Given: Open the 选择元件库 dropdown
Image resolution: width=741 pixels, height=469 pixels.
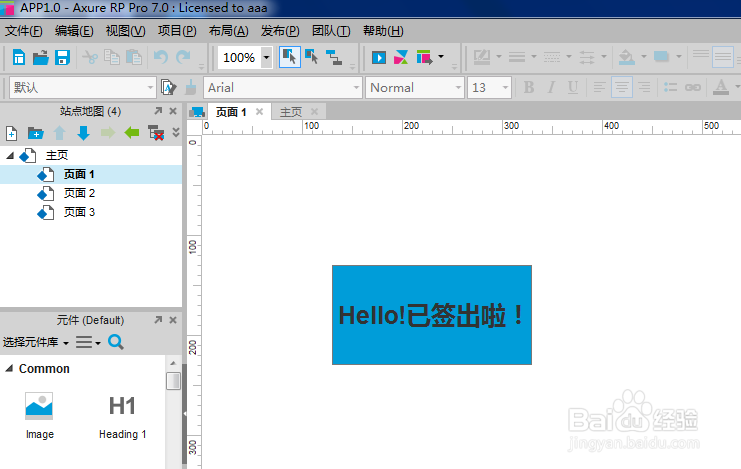Looking at the screenshot, I should [36, 342].
